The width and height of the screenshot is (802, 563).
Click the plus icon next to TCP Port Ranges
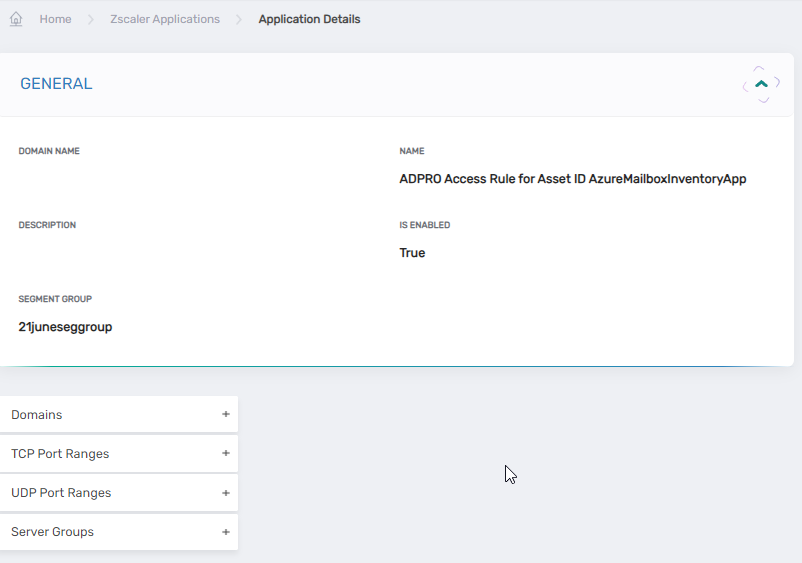click(x=226, y=453)
